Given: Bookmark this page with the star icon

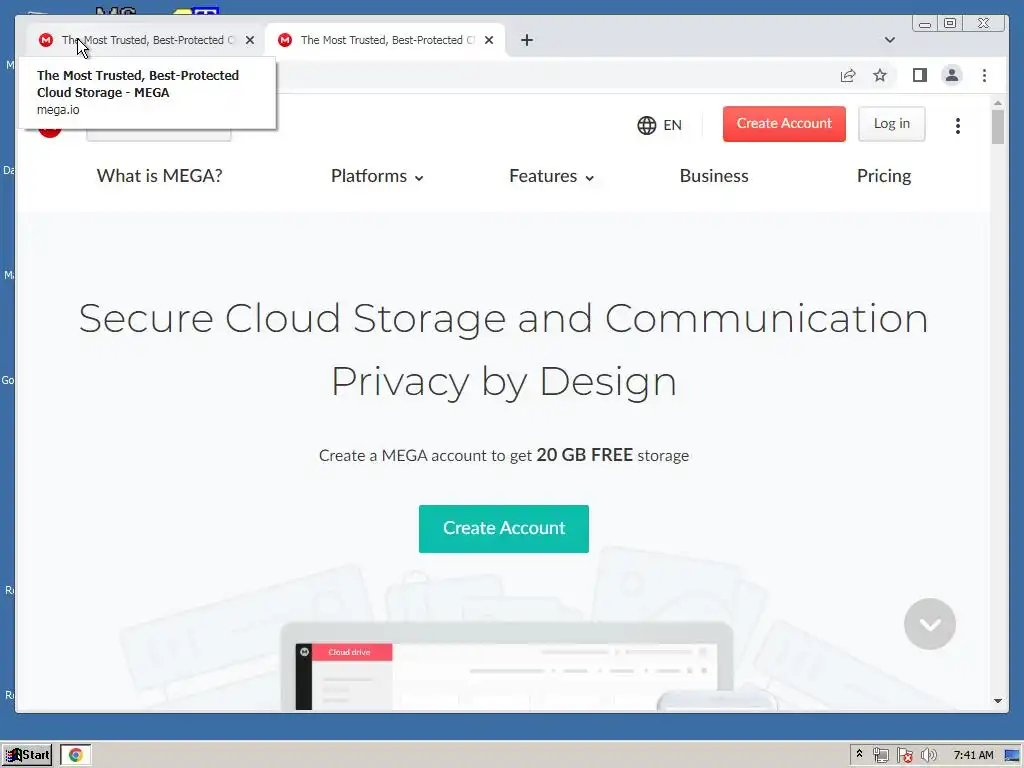Looking at the screenshot, I should point(880,76).
